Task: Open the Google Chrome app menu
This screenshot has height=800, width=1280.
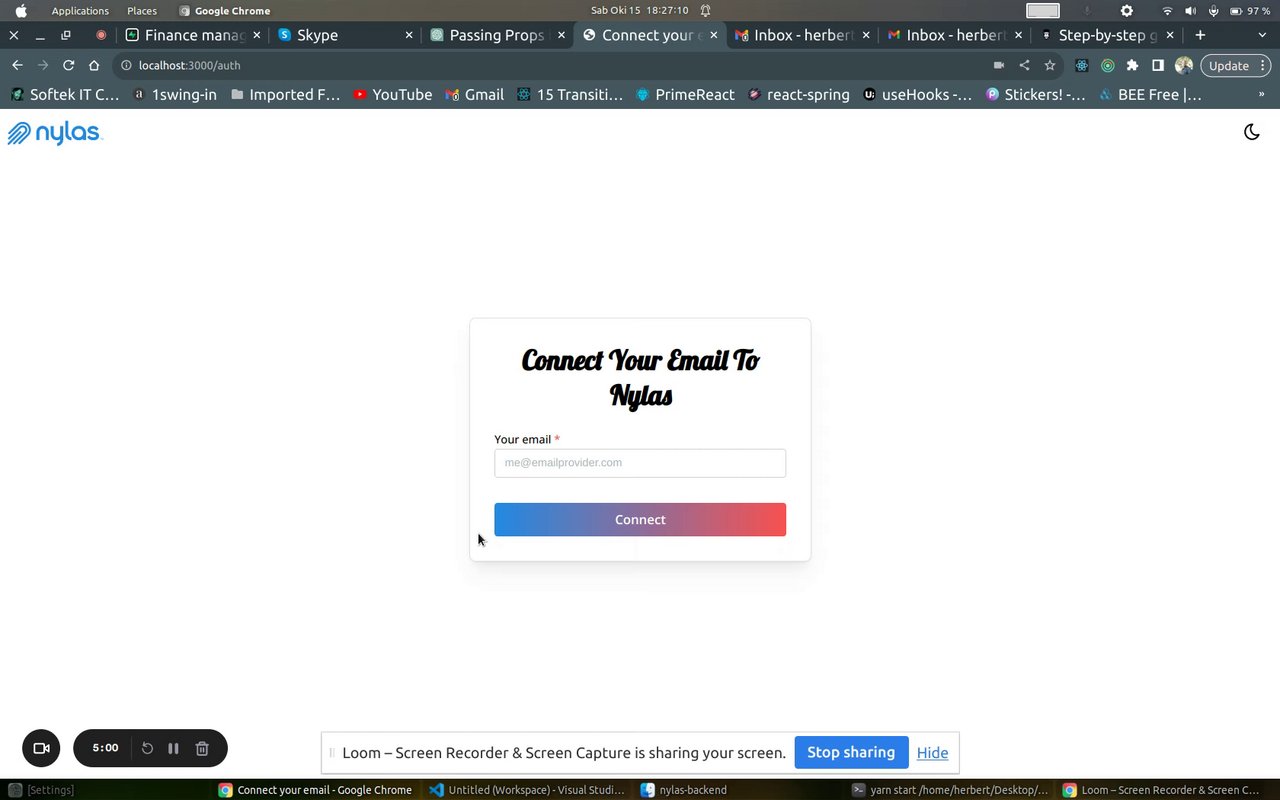Action: pos(224,11)
